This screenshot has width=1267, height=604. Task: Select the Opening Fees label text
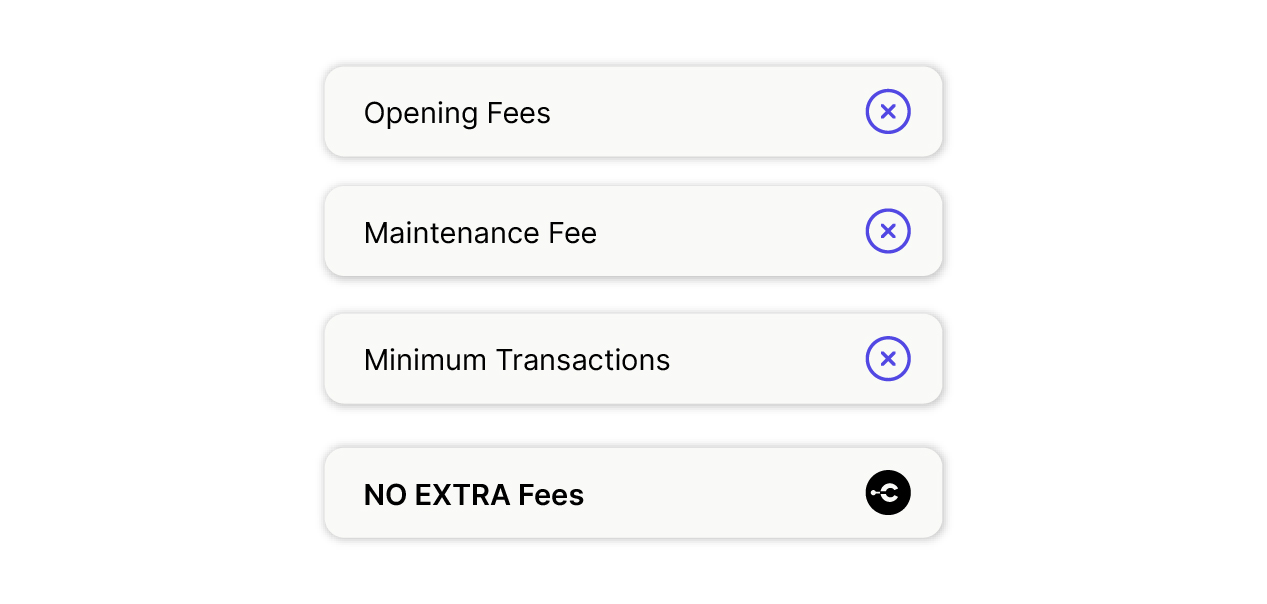[457, 113]
